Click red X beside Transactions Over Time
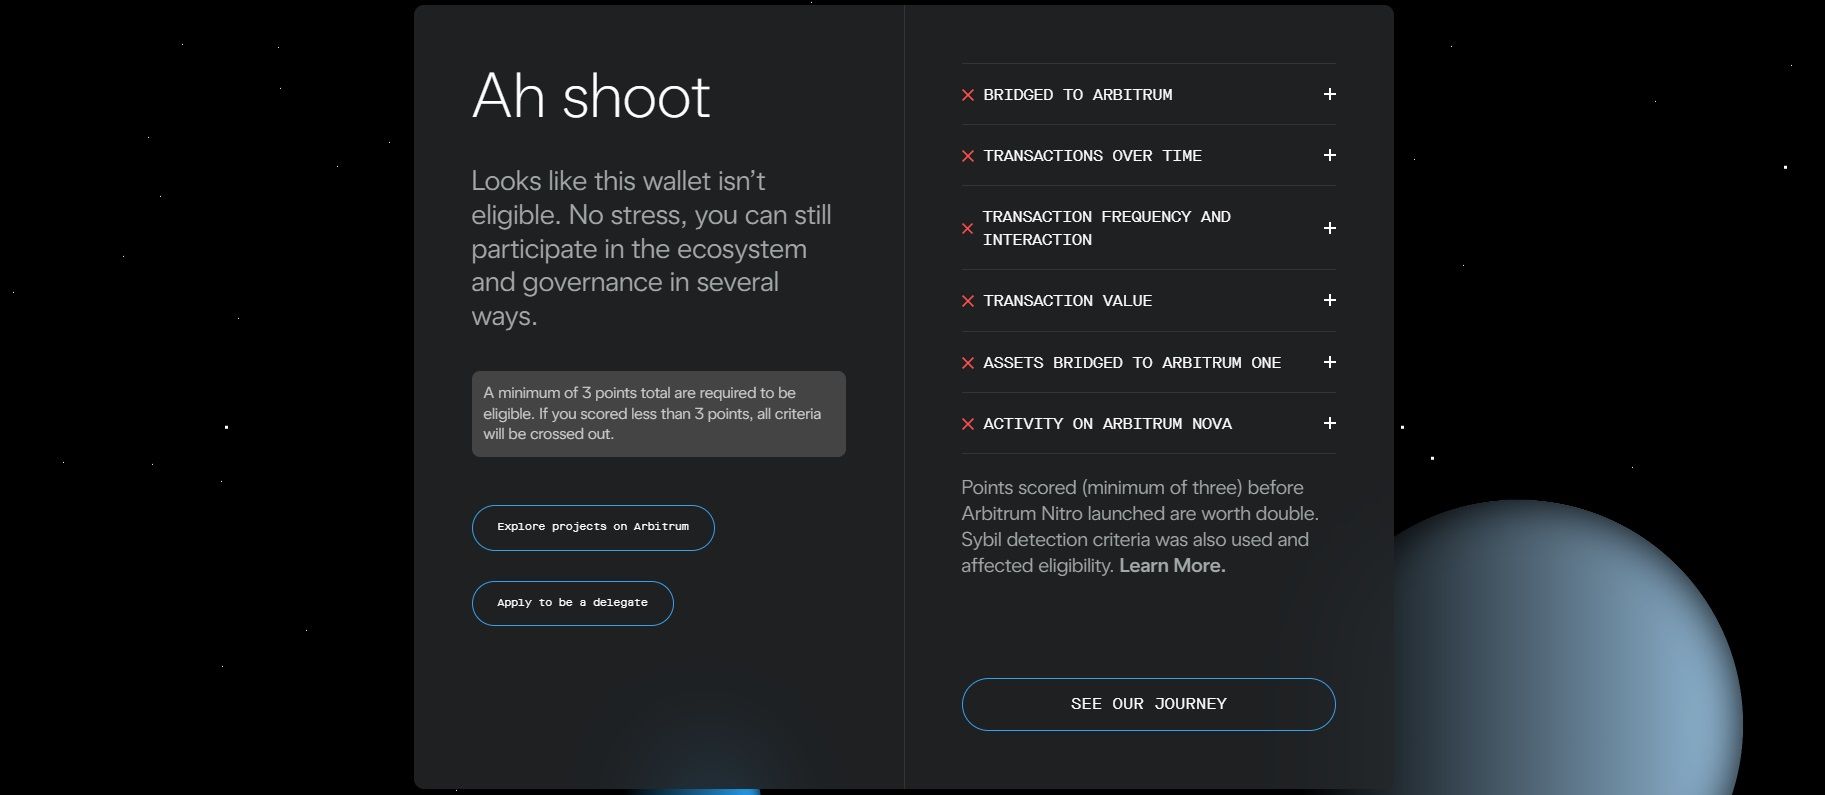1825x795 pixels. click(x=968, y=156)
